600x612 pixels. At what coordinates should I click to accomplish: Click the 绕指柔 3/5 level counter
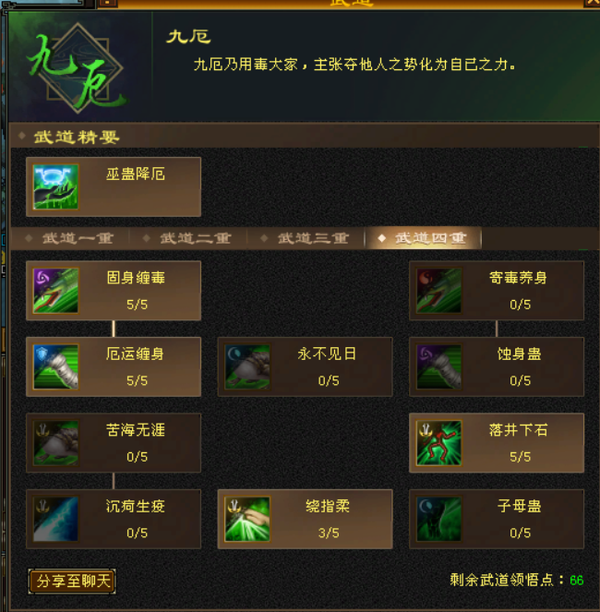[x=328, y=533]
